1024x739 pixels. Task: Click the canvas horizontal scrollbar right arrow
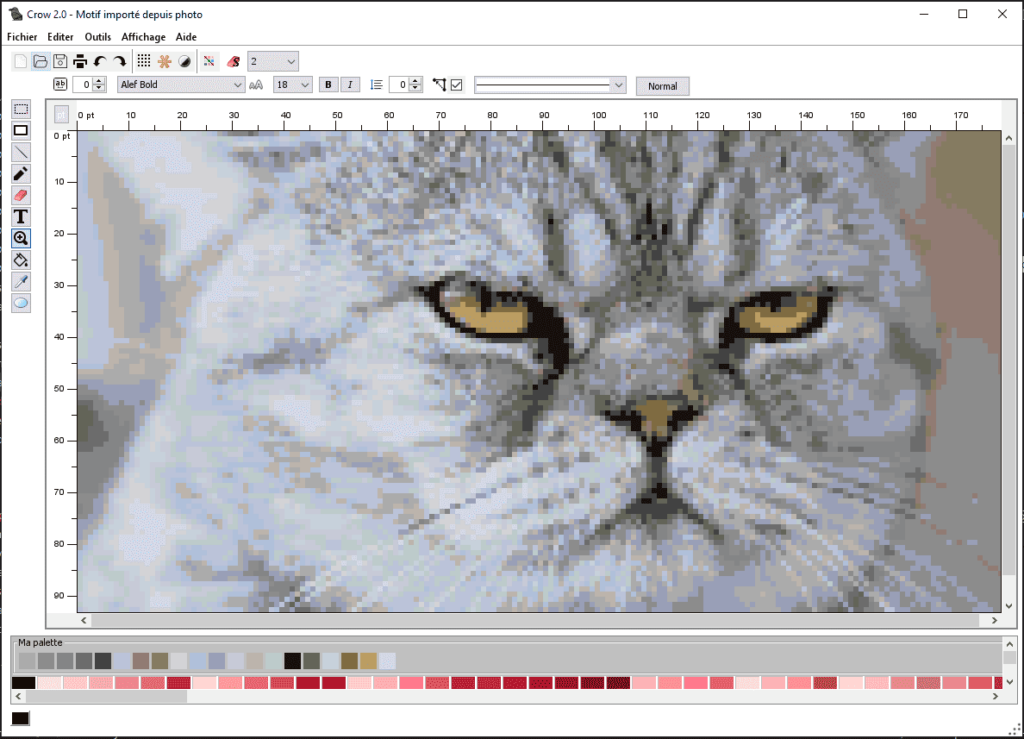[994, 620]
